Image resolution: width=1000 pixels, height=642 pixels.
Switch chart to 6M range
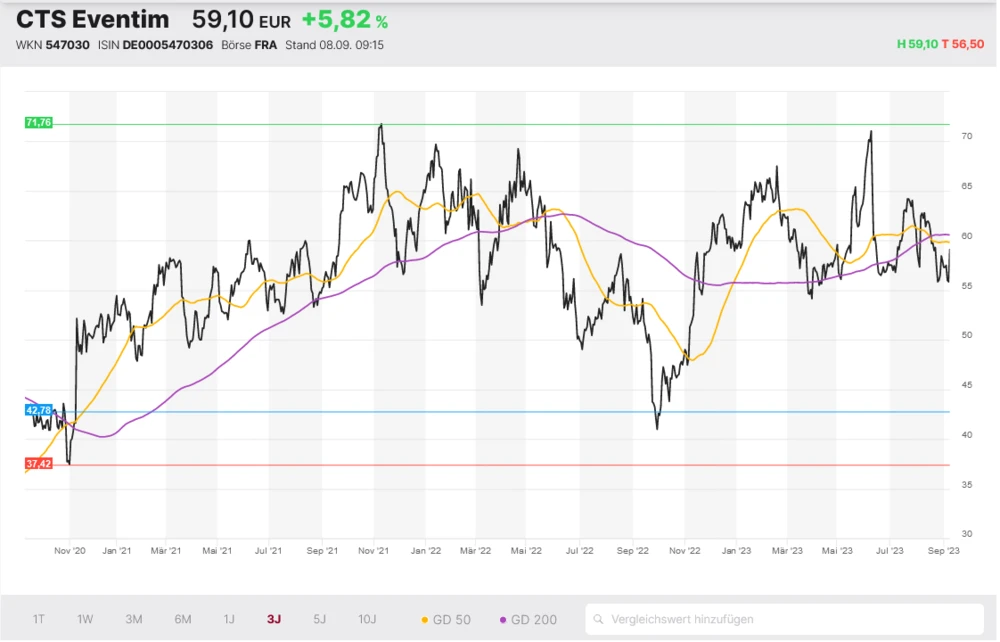(x=183, y=619)
